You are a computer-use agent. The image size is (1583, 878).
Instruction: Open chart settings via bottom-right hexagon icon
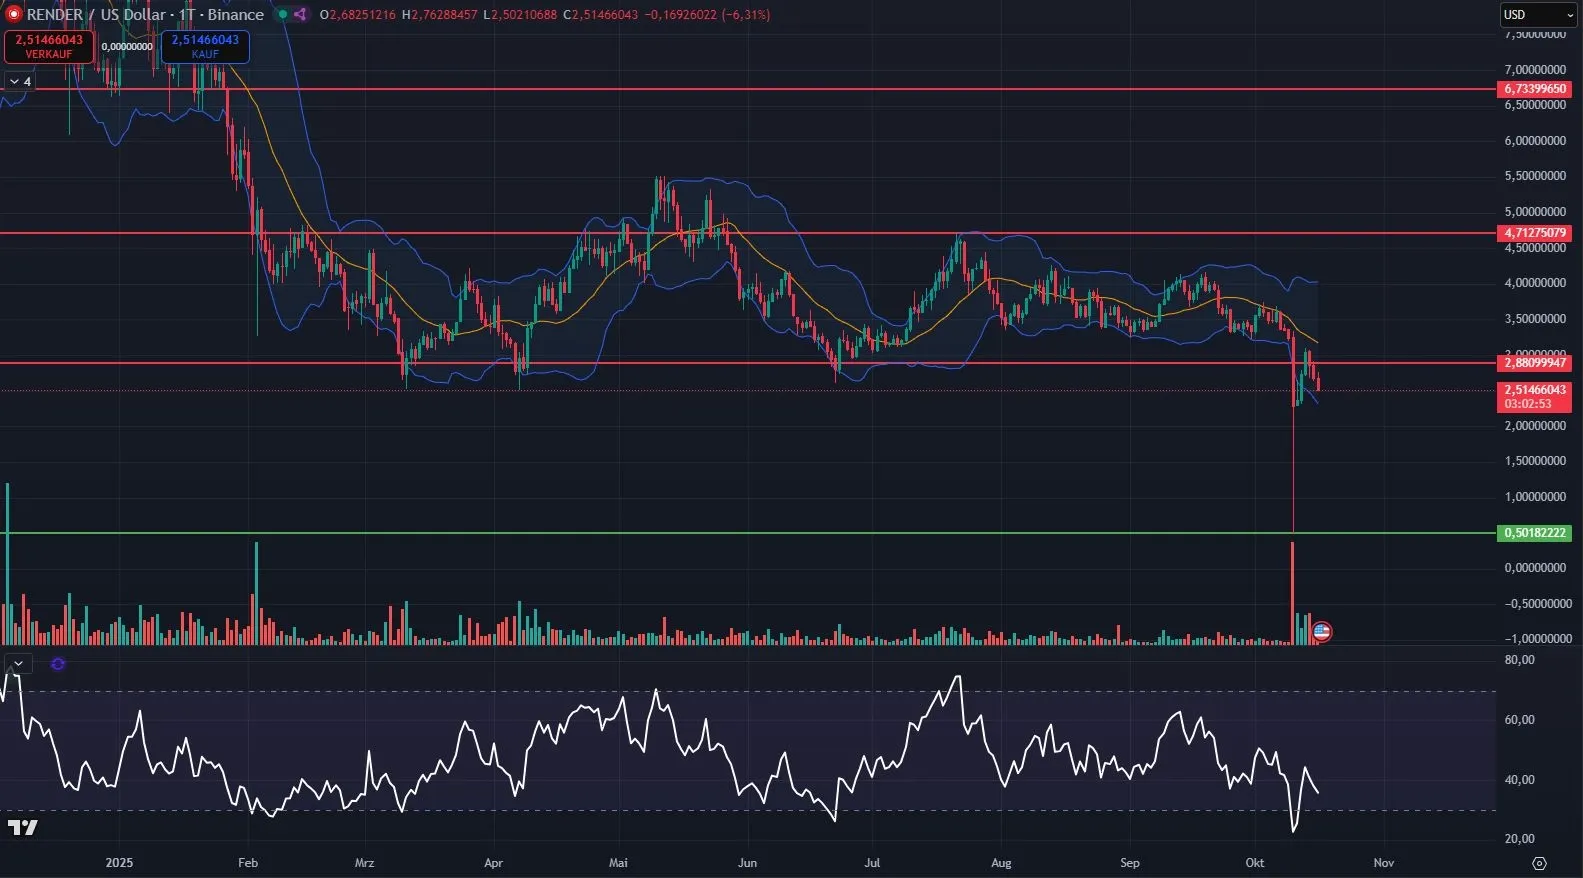[1539, 863]
